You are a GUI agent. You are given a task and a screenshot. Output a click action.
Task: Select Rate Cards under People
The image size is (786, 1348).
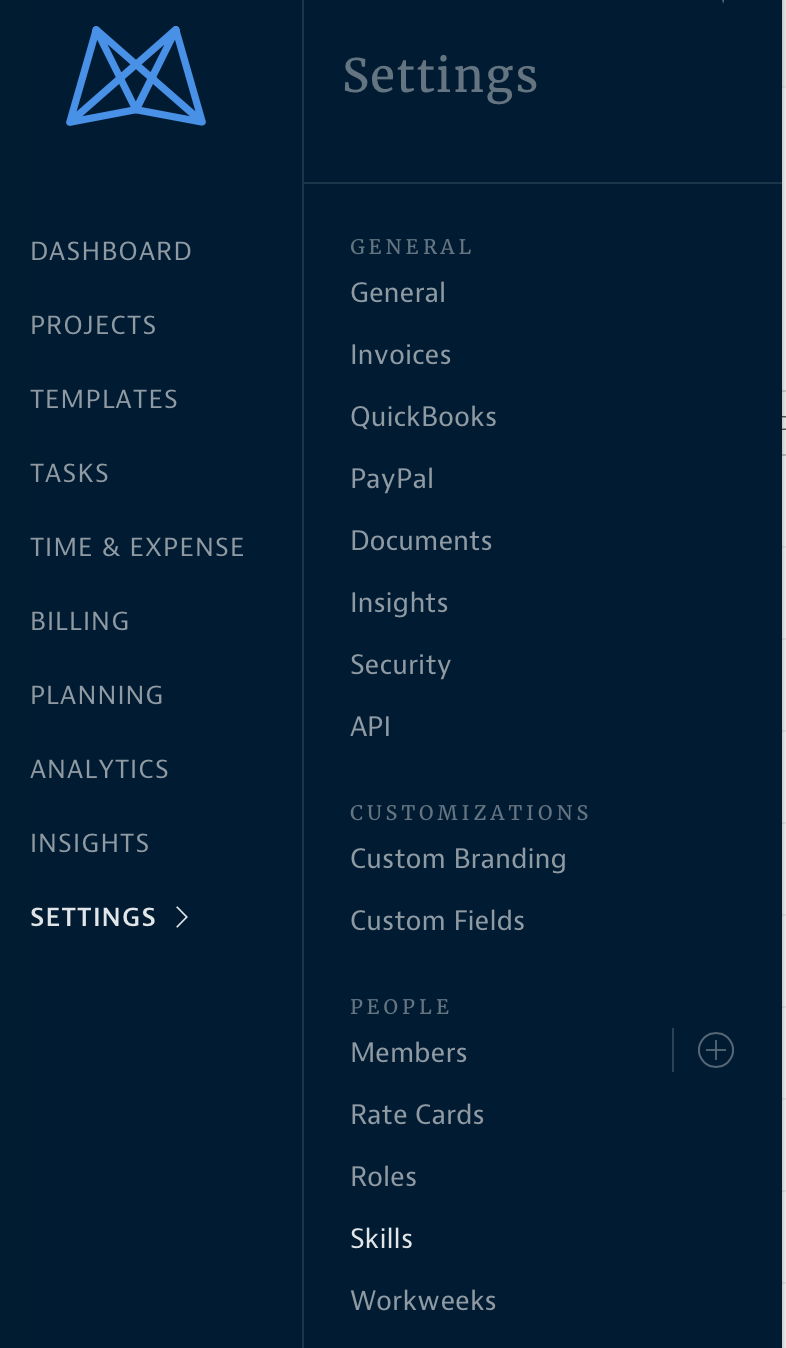[x=417, y=1115]
